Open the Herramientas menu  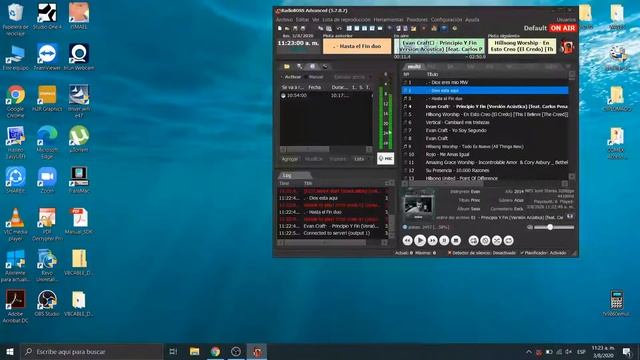click(388, 20)
